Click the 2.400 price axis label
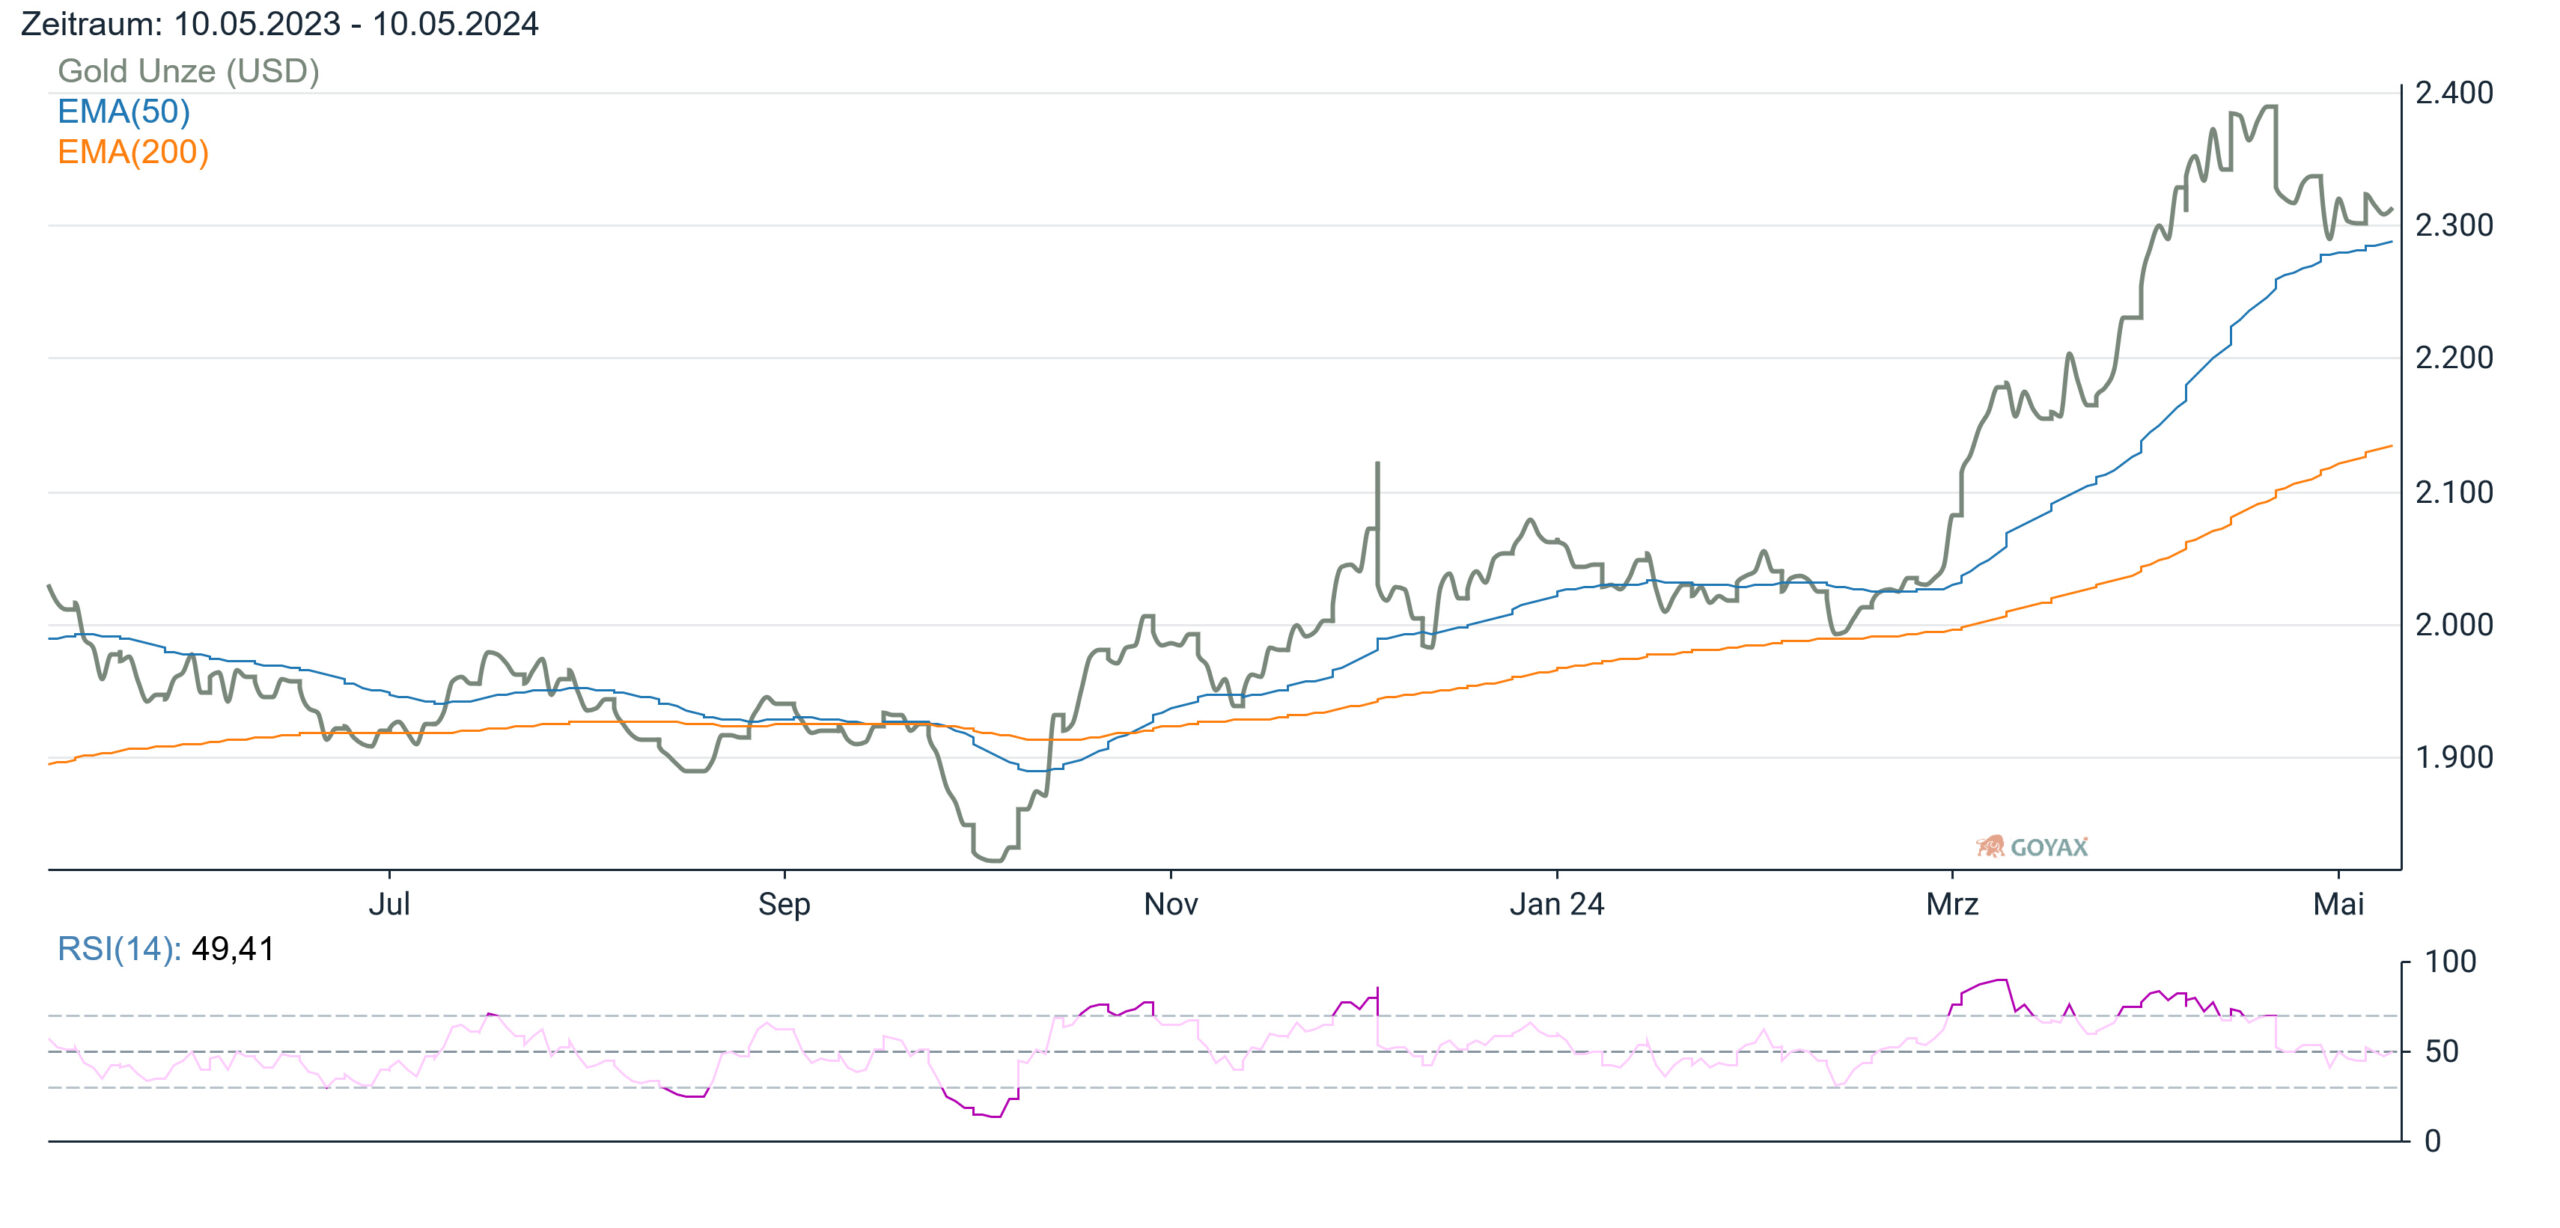This screenshot has height=1228, width=2560. pos(2454,93)
